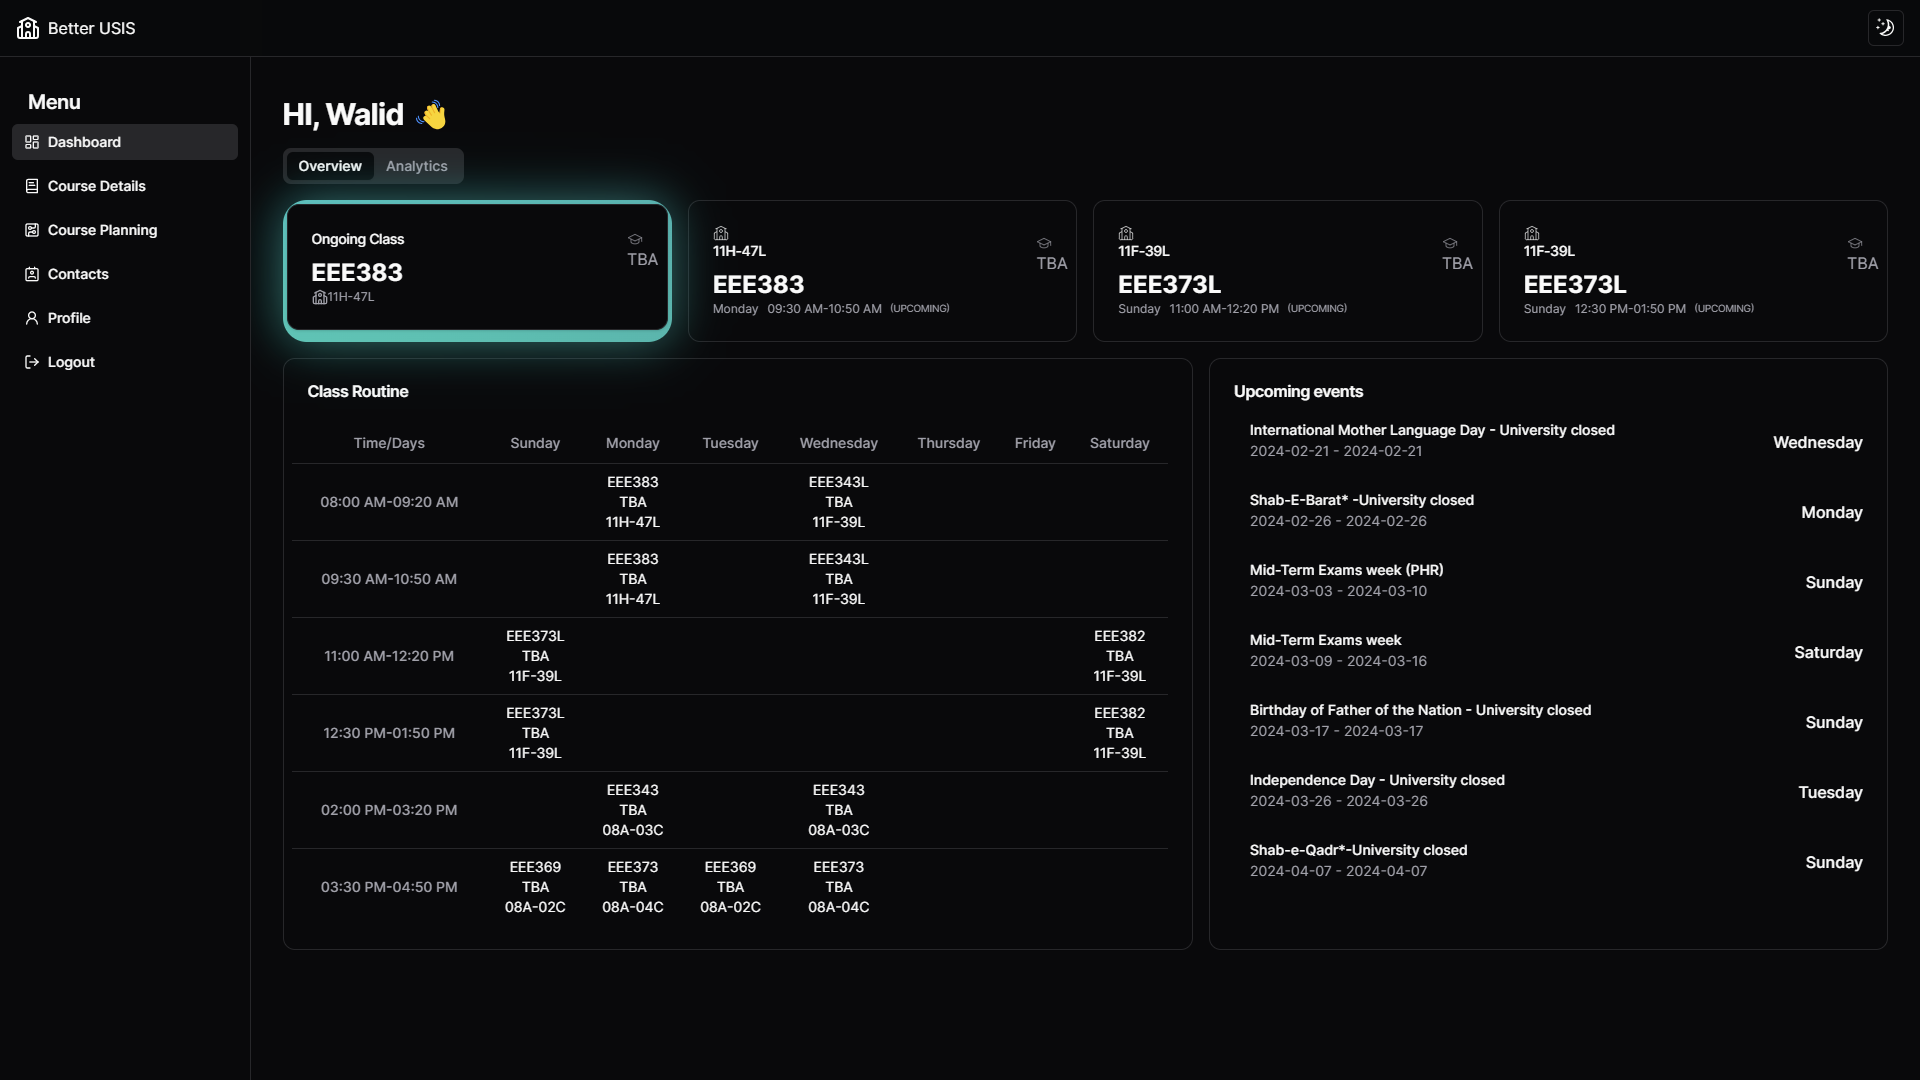1920x1080 pixels.
Task: Click the Logout arrow icon
Action: tap(32, 362)
